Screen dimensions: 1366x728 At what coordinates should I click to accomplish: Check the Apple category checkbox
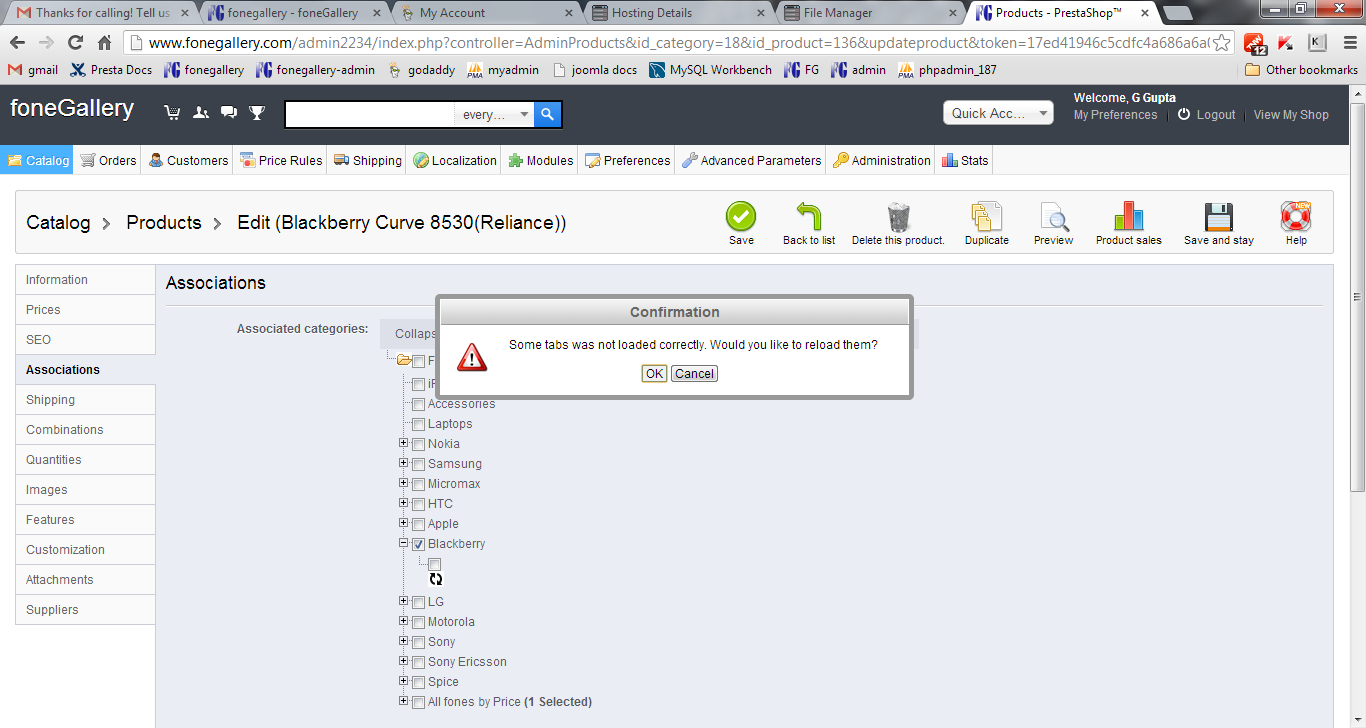(x=418, y=524)
